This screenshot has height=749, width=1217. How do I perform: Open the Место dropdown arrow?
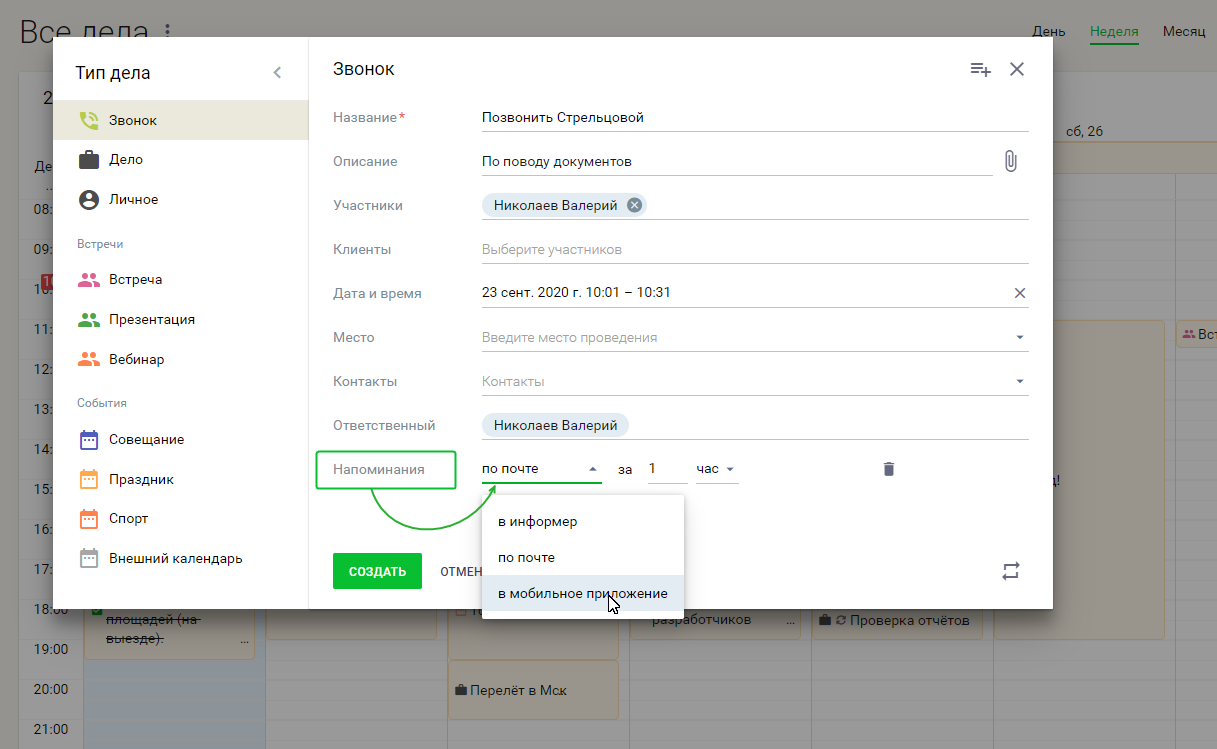click(x=1020, y=338)
